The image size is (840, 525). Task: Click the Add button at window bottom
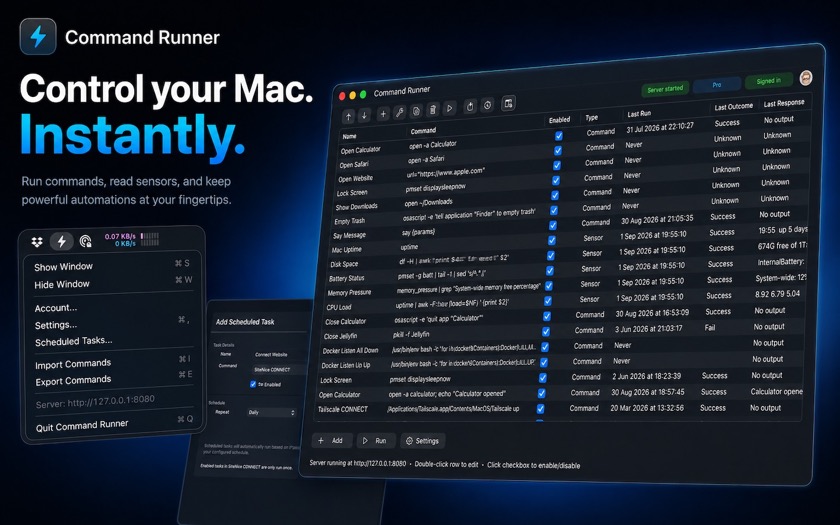(332, 440)
